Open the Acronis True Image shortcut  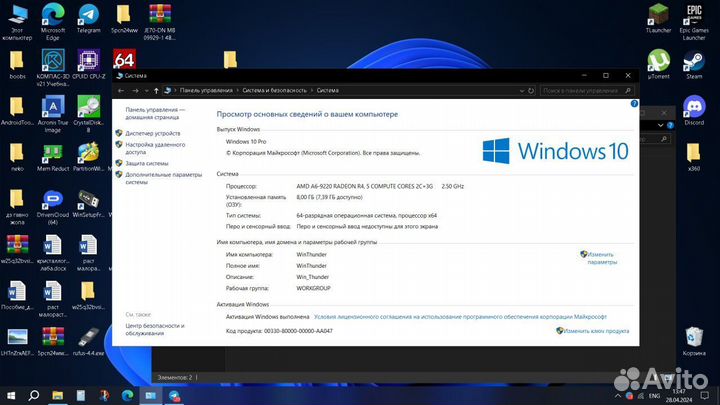pyautogui.click(x=53, y=114)
